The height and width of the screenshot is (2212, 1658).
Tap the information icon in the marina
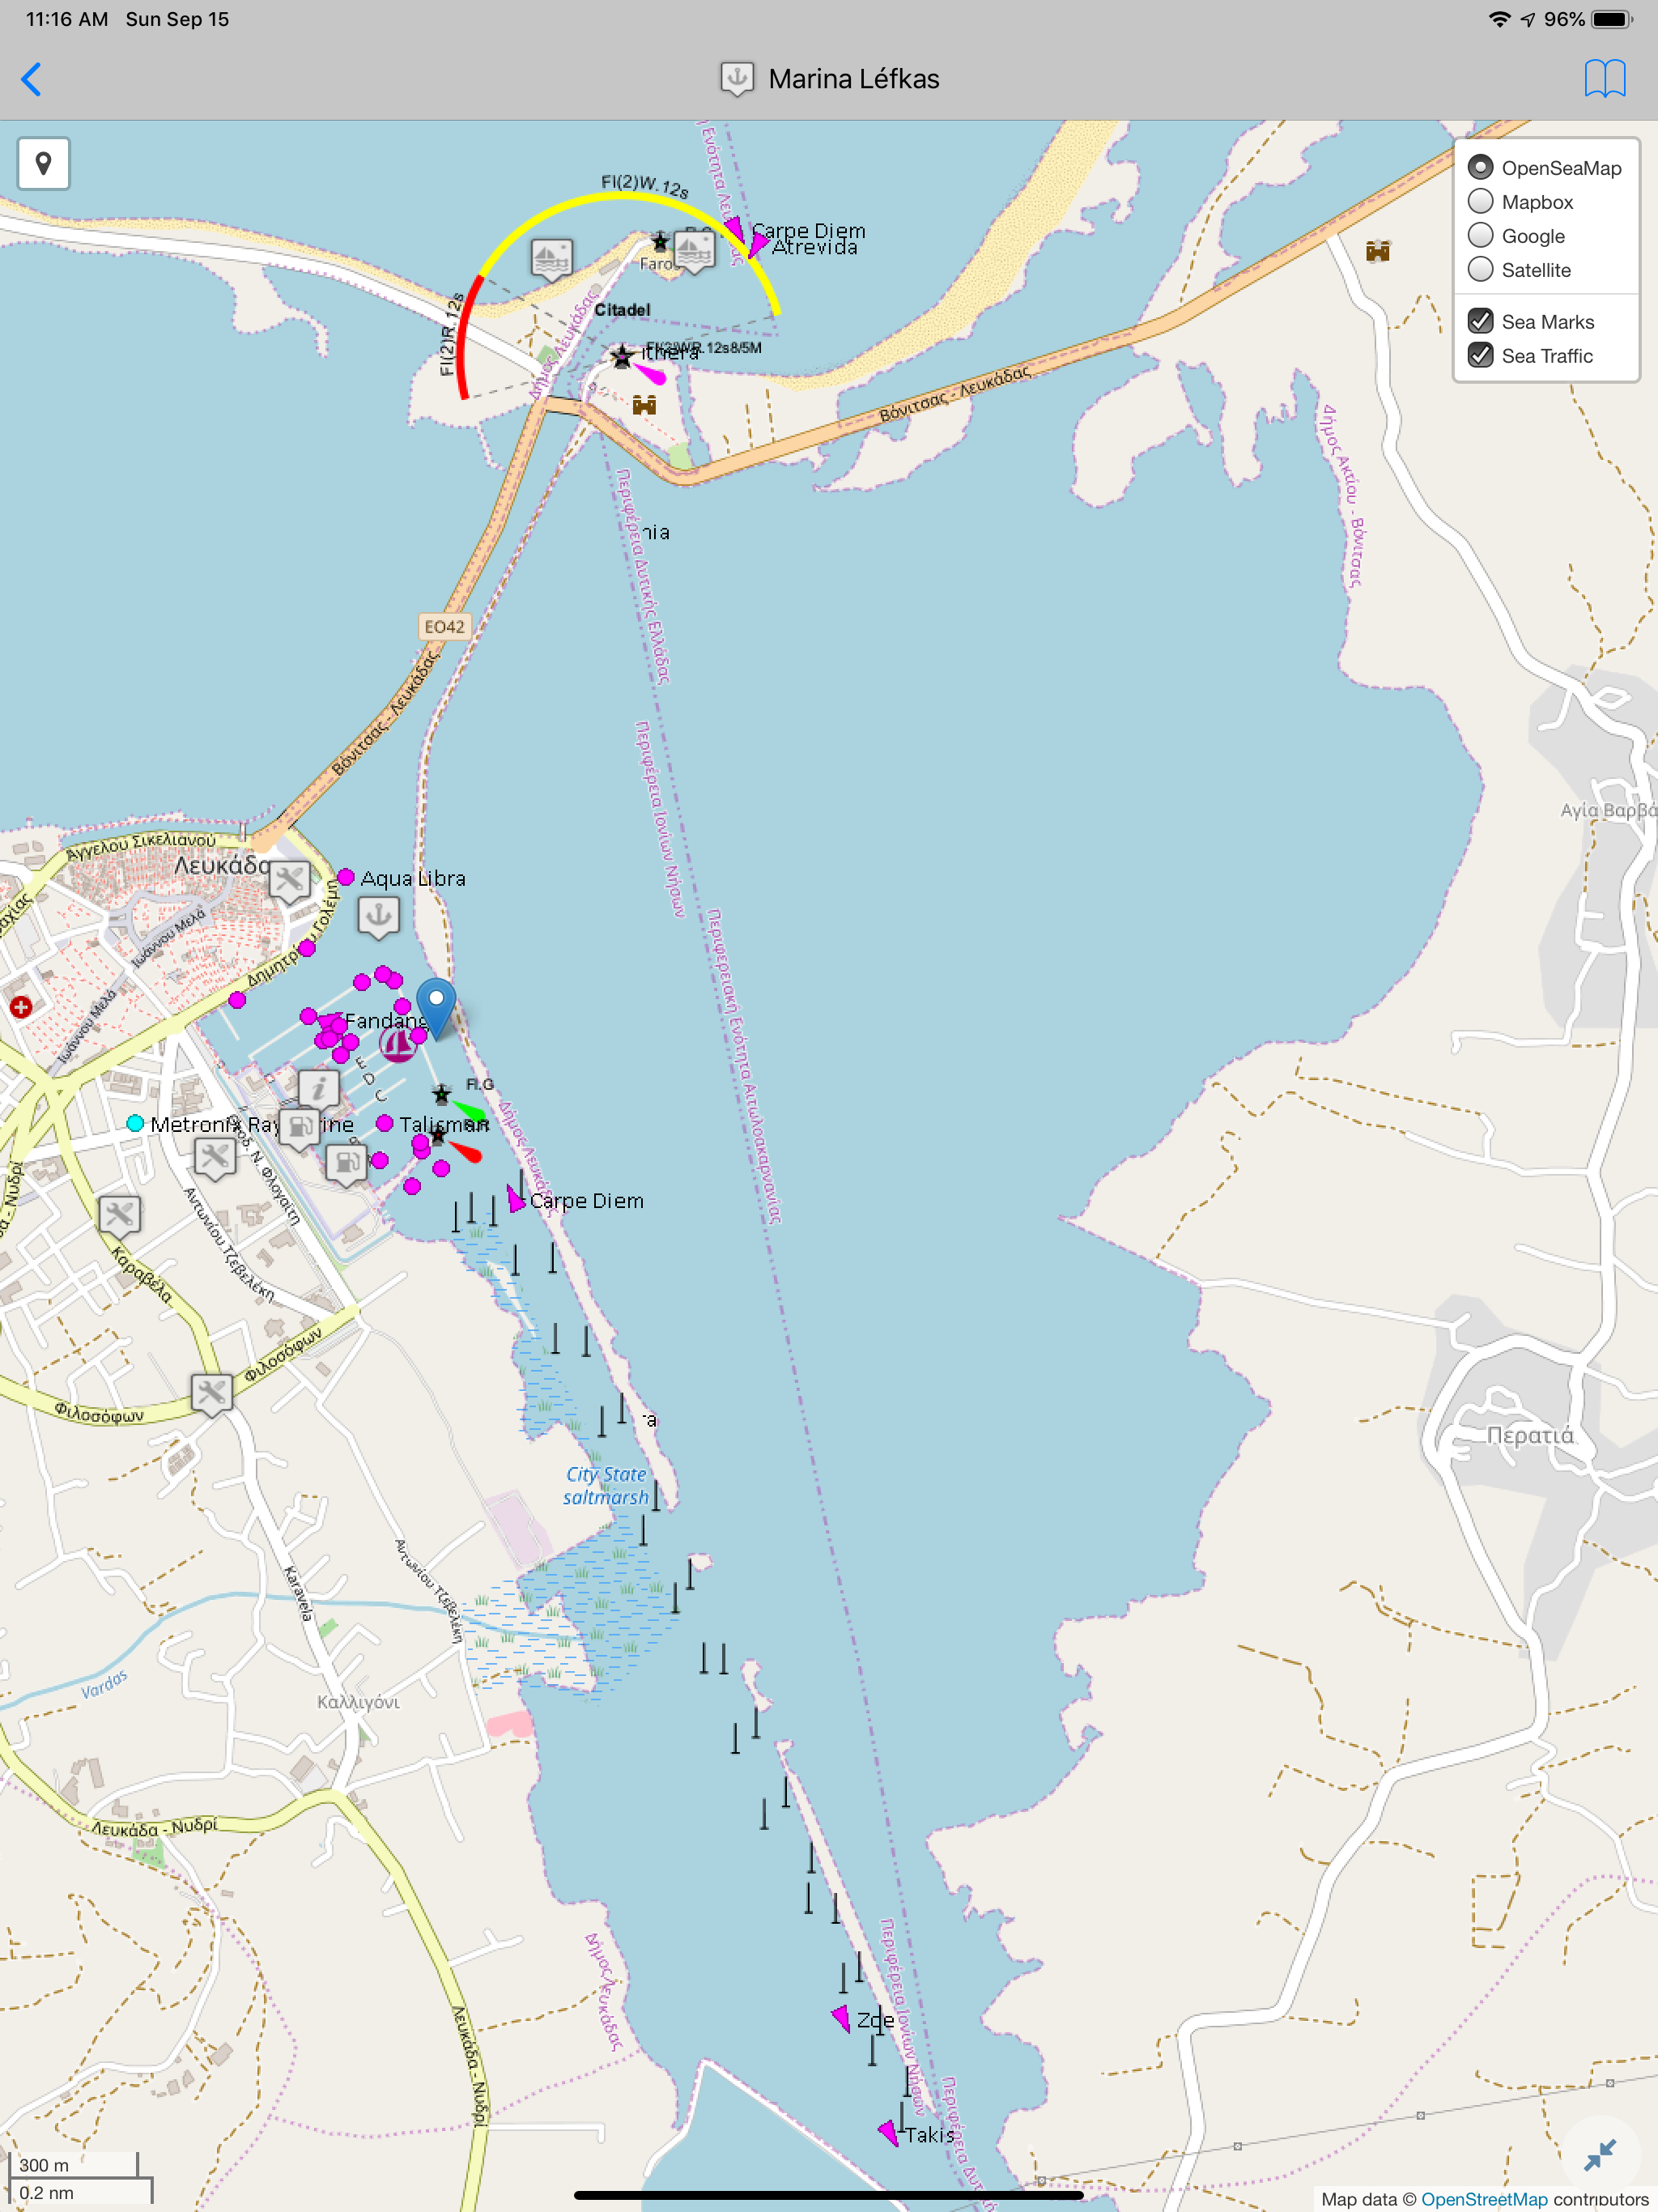pos(319,1089)
